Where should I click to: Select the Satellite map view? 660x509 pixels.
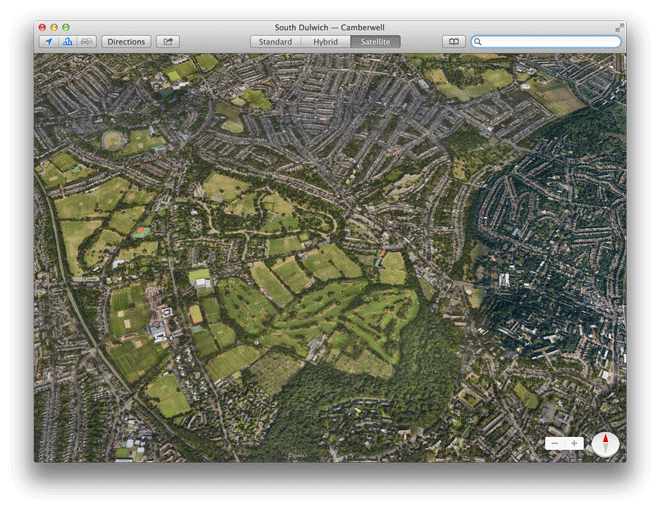(375, 42)
